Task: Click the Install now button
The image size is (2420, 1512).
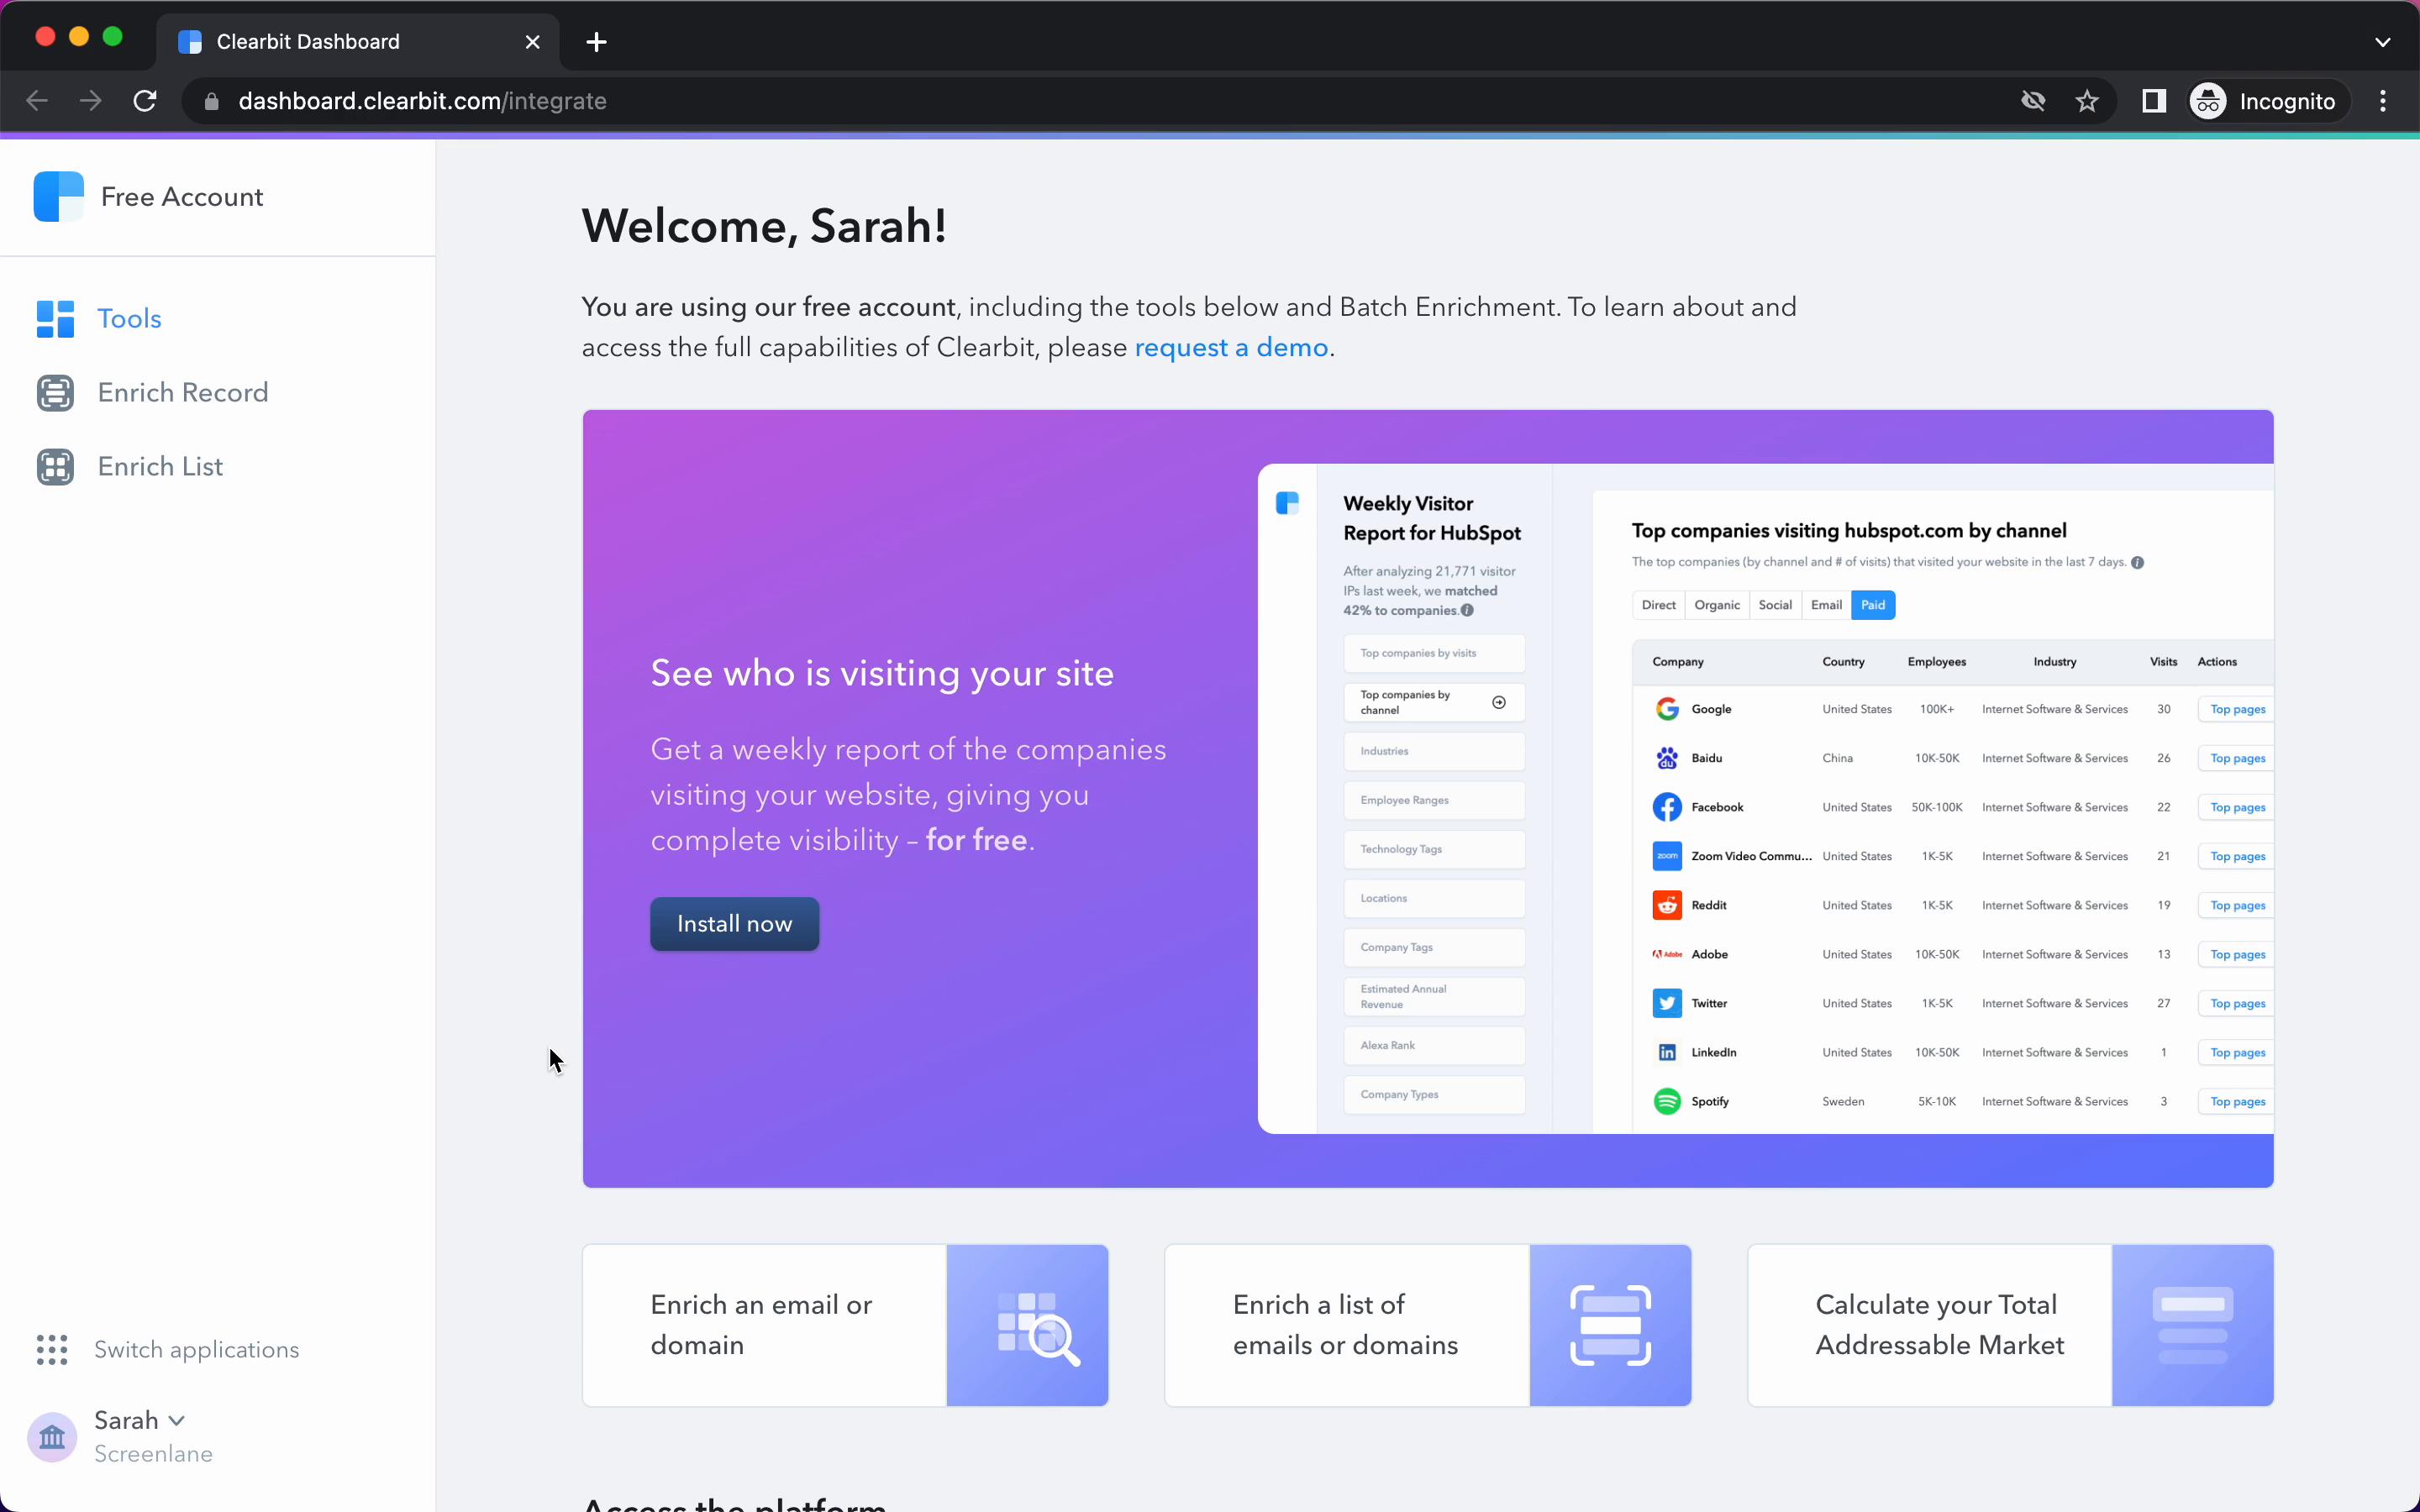Action: pyautogui.click(x=734, y=923)
